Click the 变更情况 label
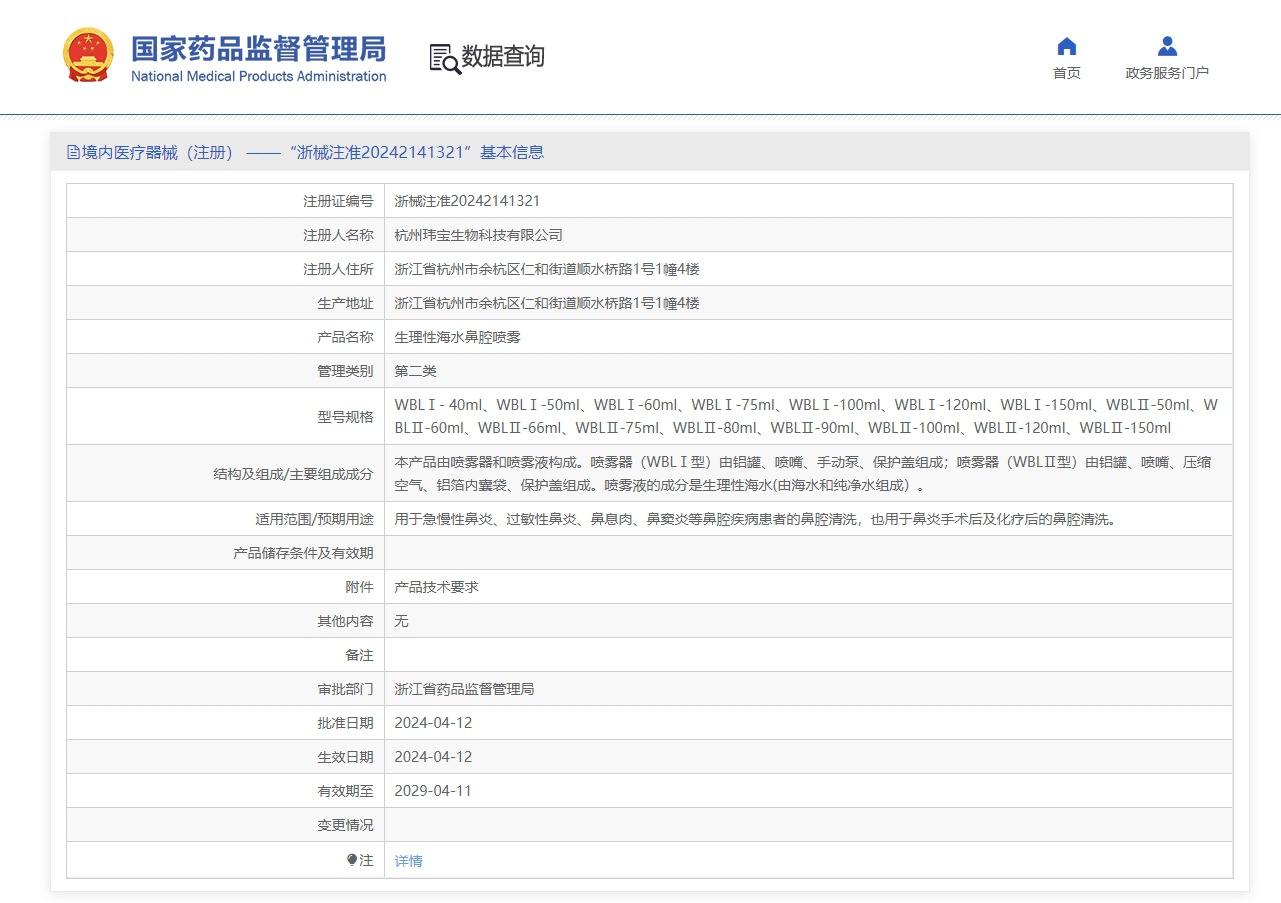The height and width of the screenshot is (903, 1281). (345, 825)
